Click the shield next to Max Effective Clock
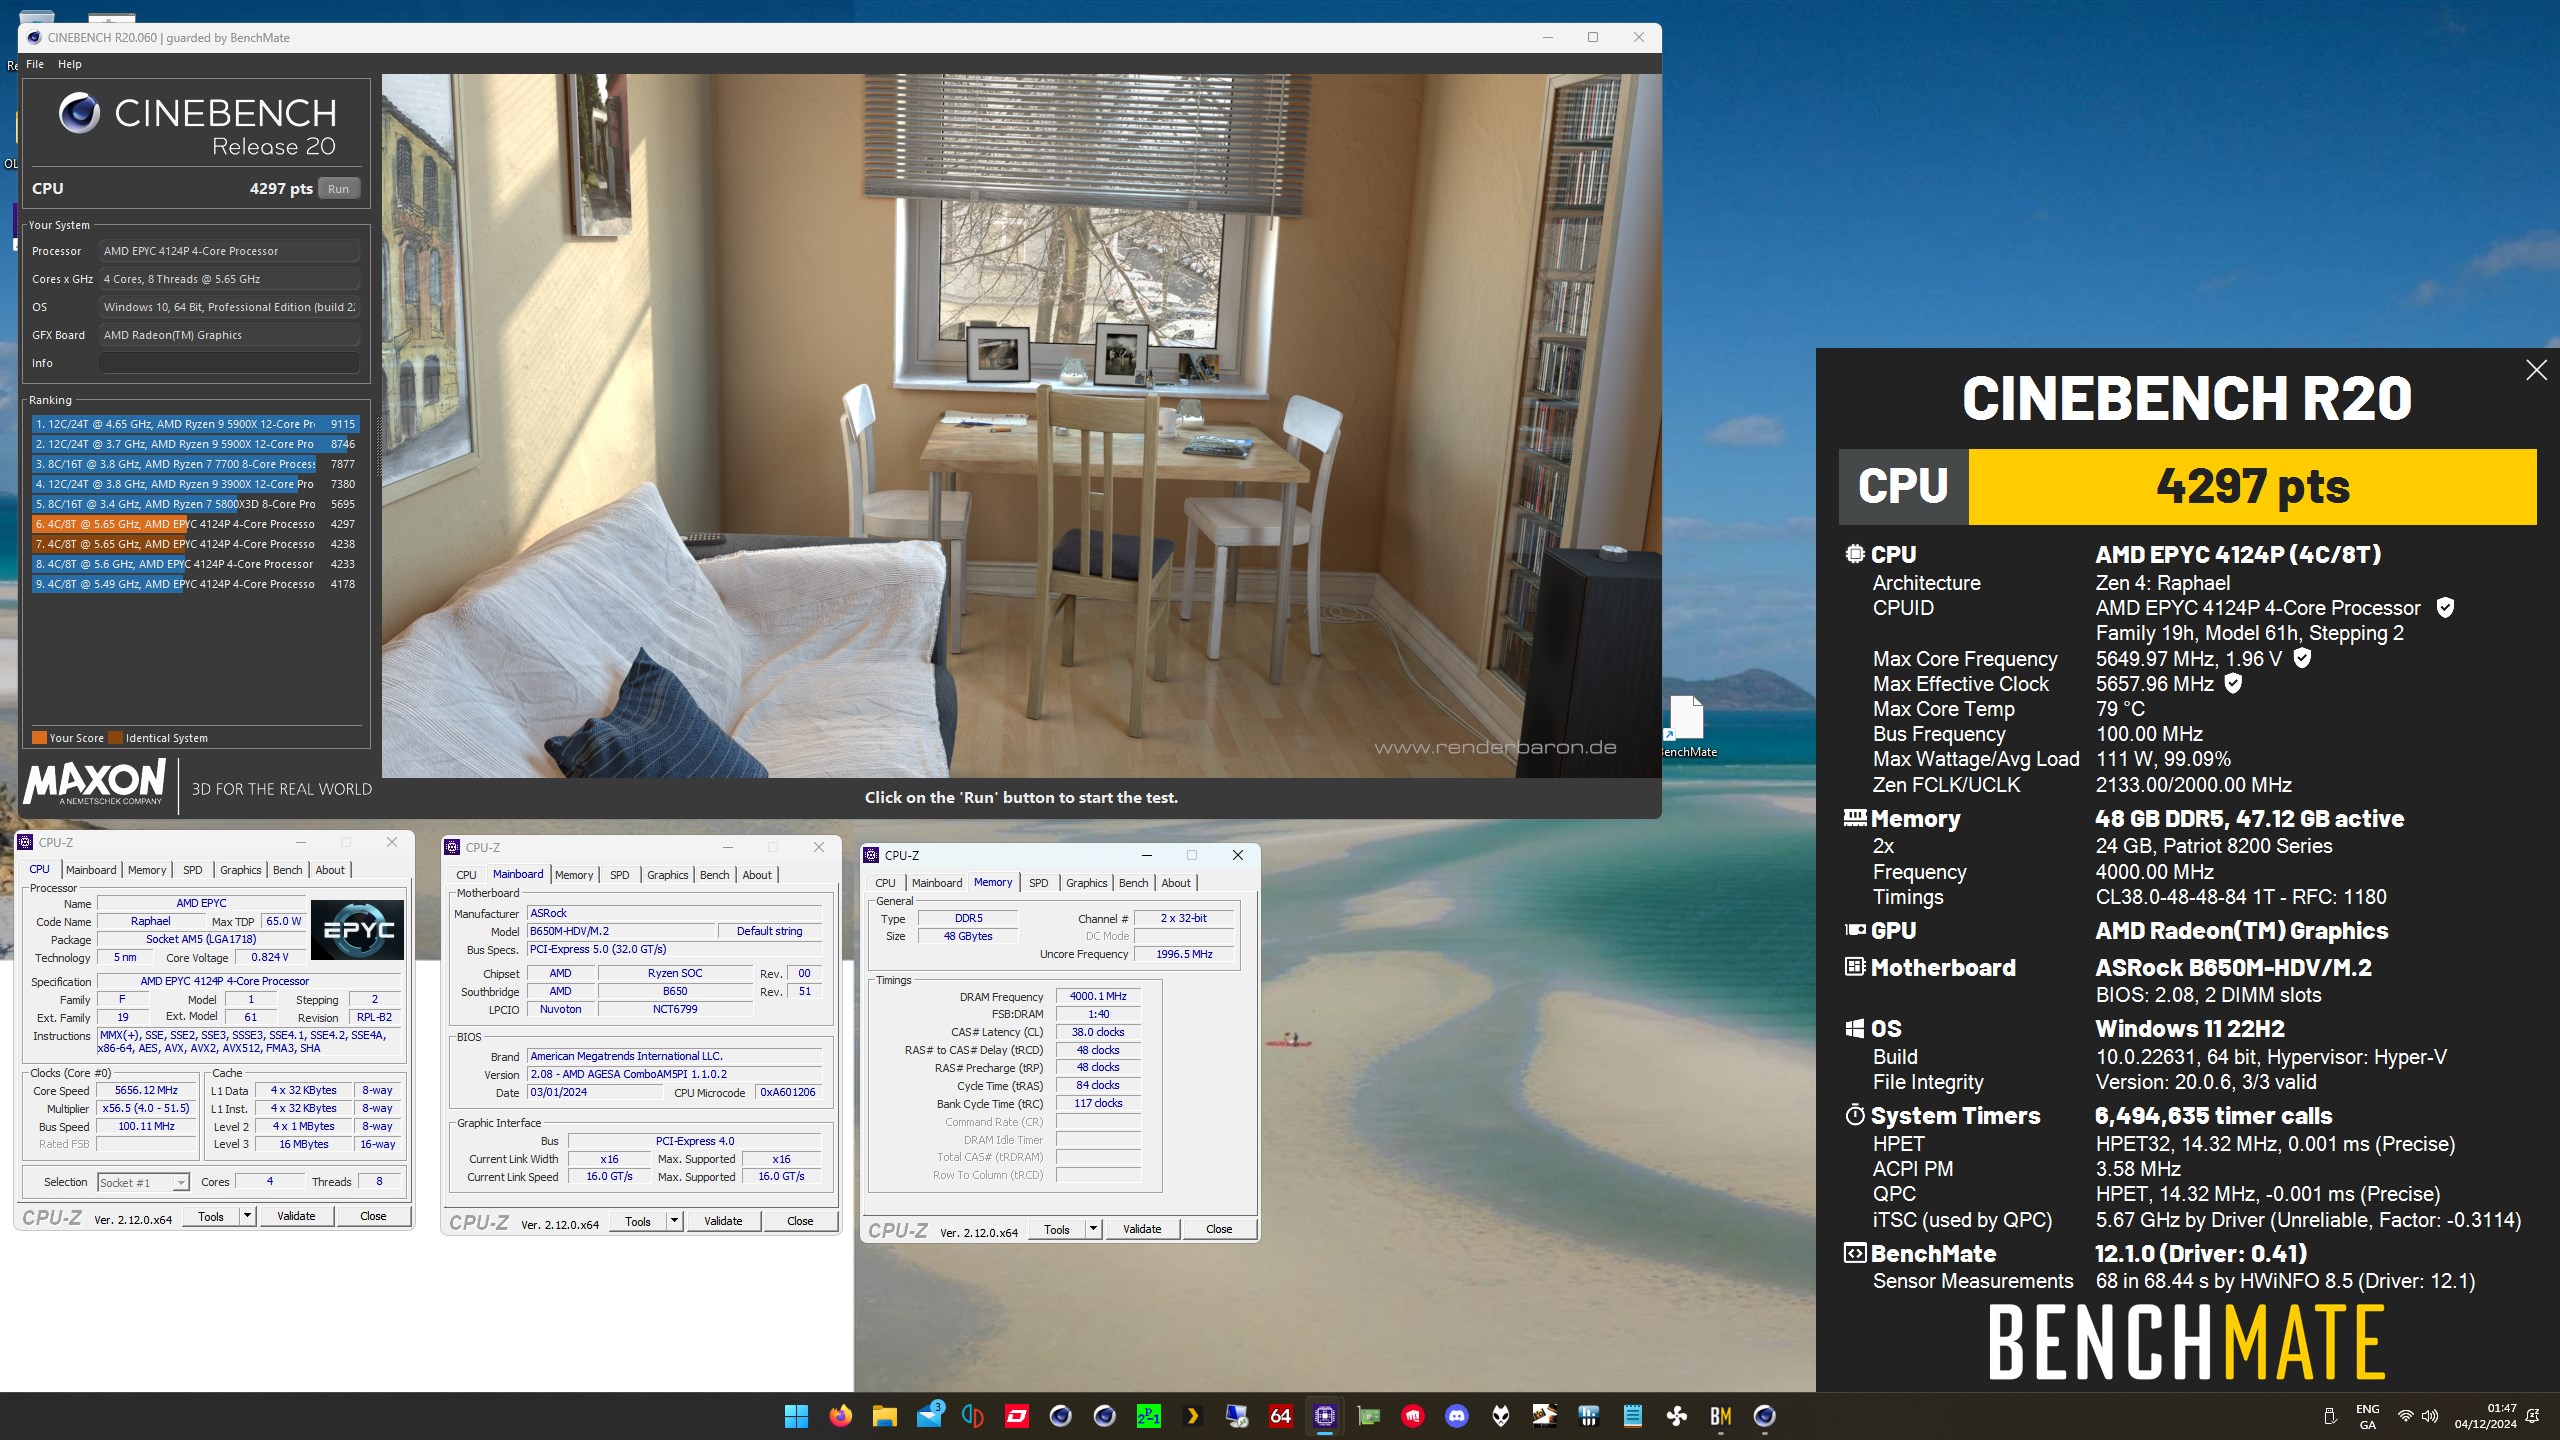The image size is (2560, 1440). pos(2233,683)
